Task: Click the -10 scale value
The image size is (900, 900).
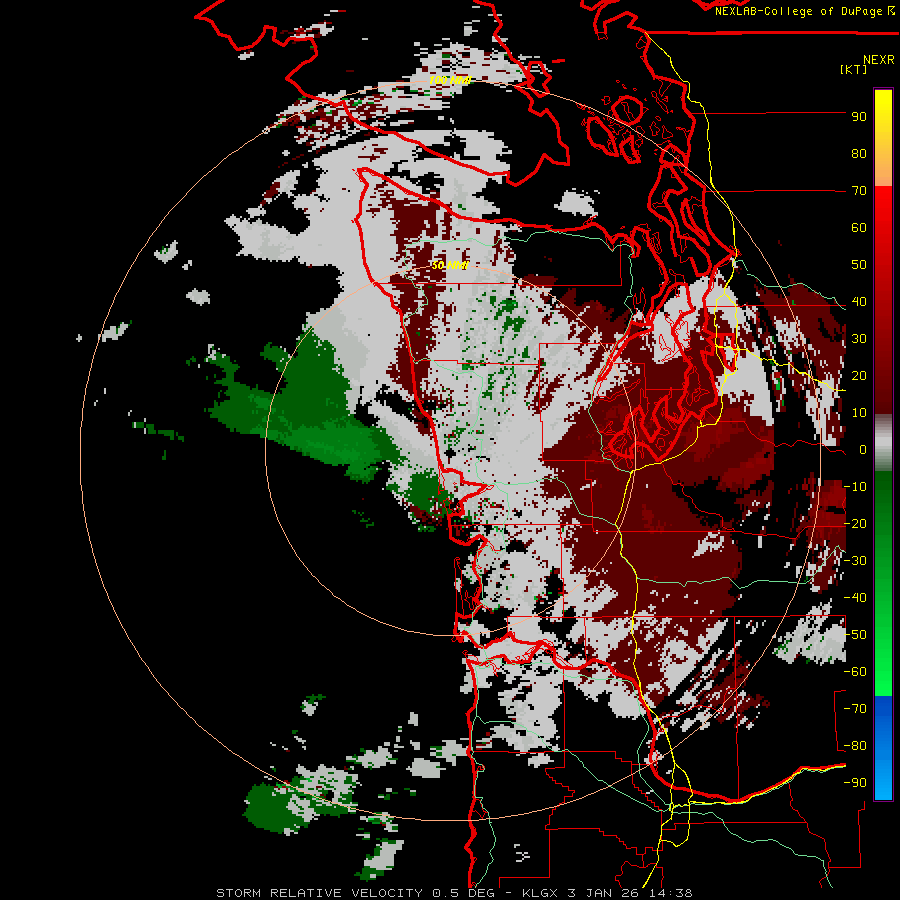Action: click(x=855, y=487)
